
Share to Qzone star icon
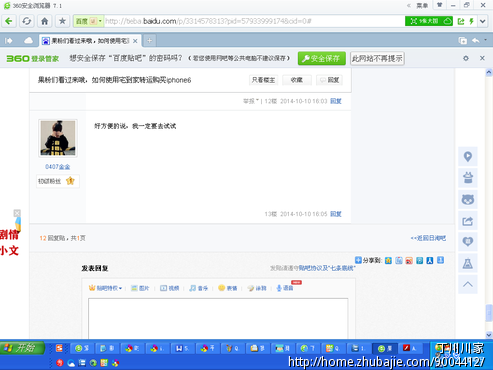[388, 260]
